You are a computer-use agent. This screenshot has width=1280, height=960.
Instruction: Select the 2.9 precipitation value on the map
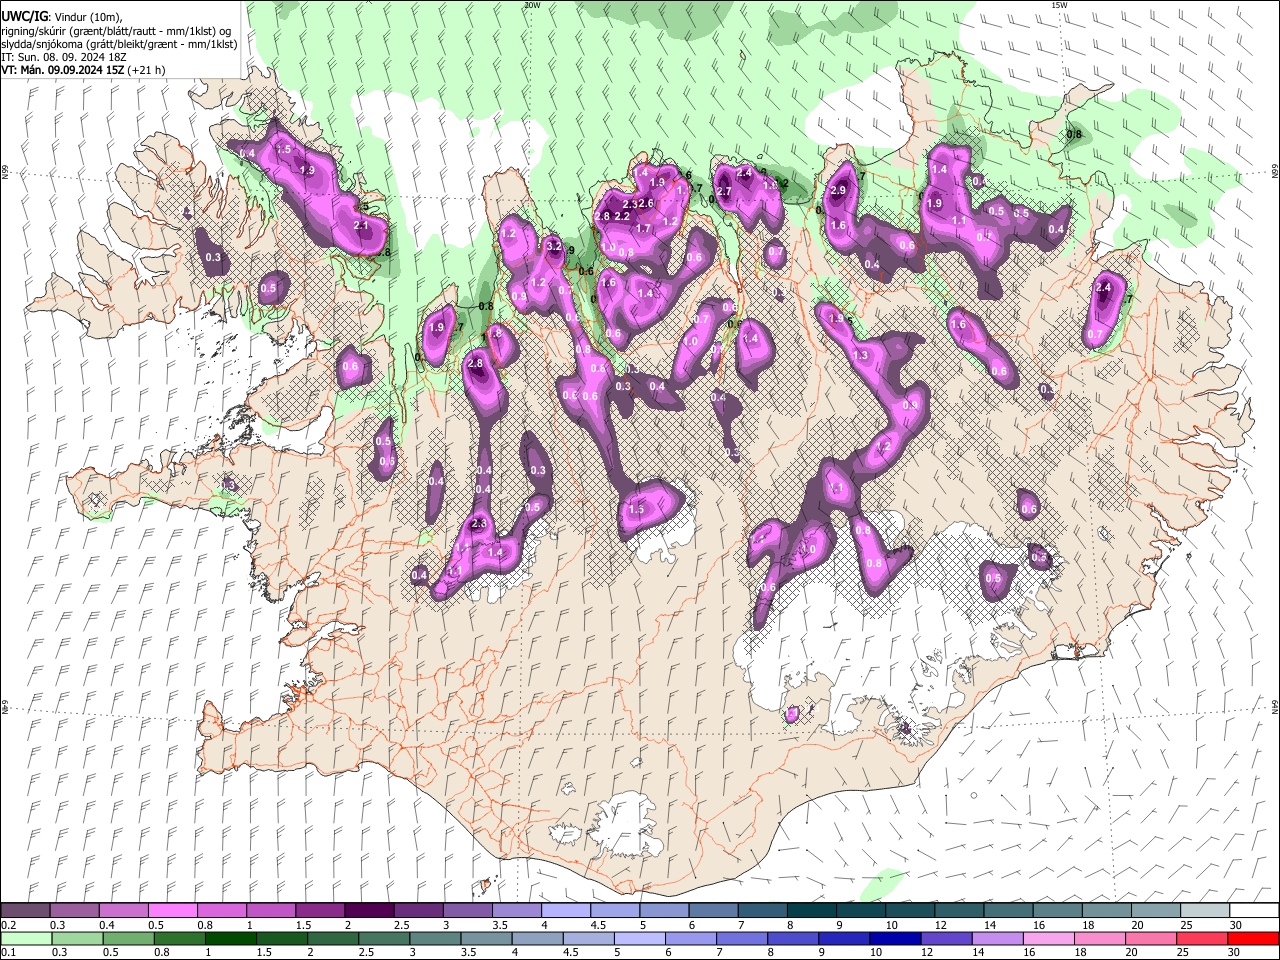pyautogui.click(x=838, y=191)
